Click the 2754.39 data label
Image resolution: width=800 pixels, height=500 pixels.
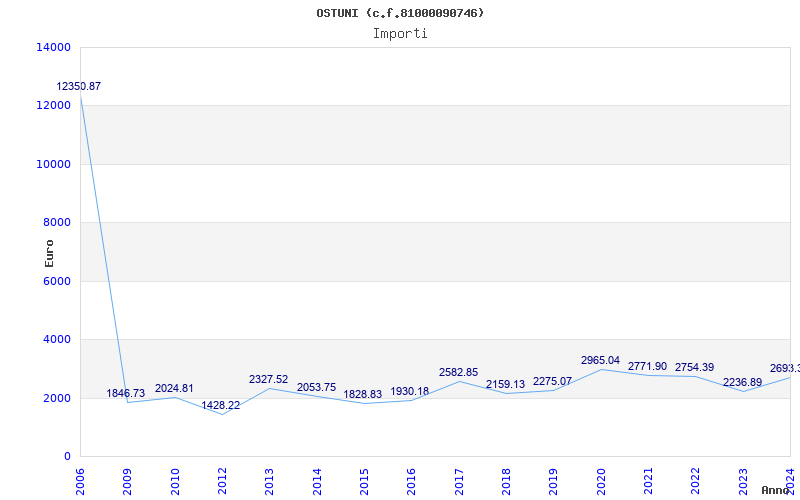click(694, 367)
